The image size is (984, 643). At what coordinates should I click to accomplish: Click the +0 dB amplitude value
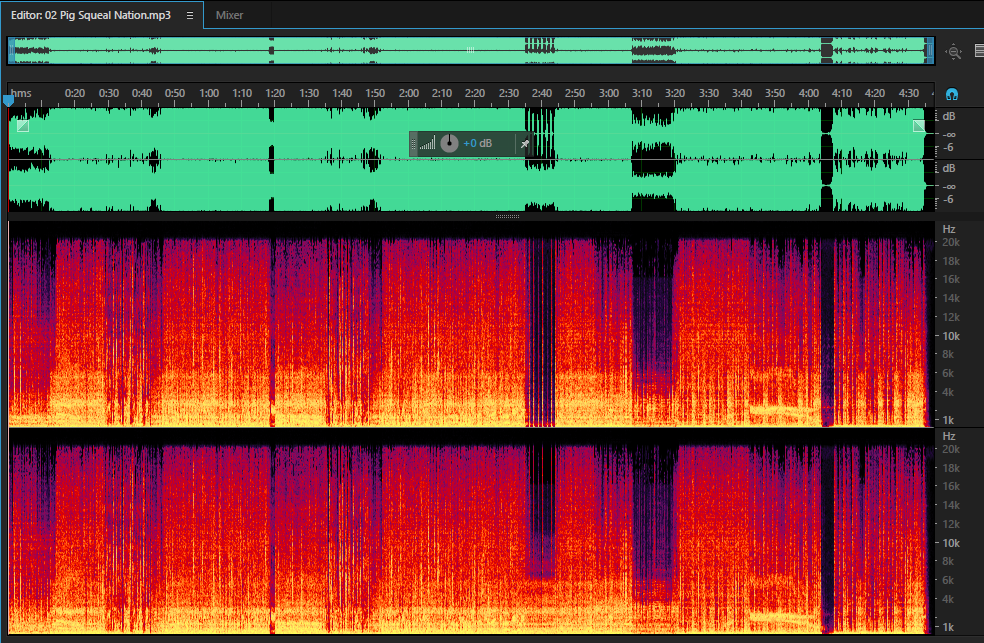pyautogui.click(x=478, y=144)
